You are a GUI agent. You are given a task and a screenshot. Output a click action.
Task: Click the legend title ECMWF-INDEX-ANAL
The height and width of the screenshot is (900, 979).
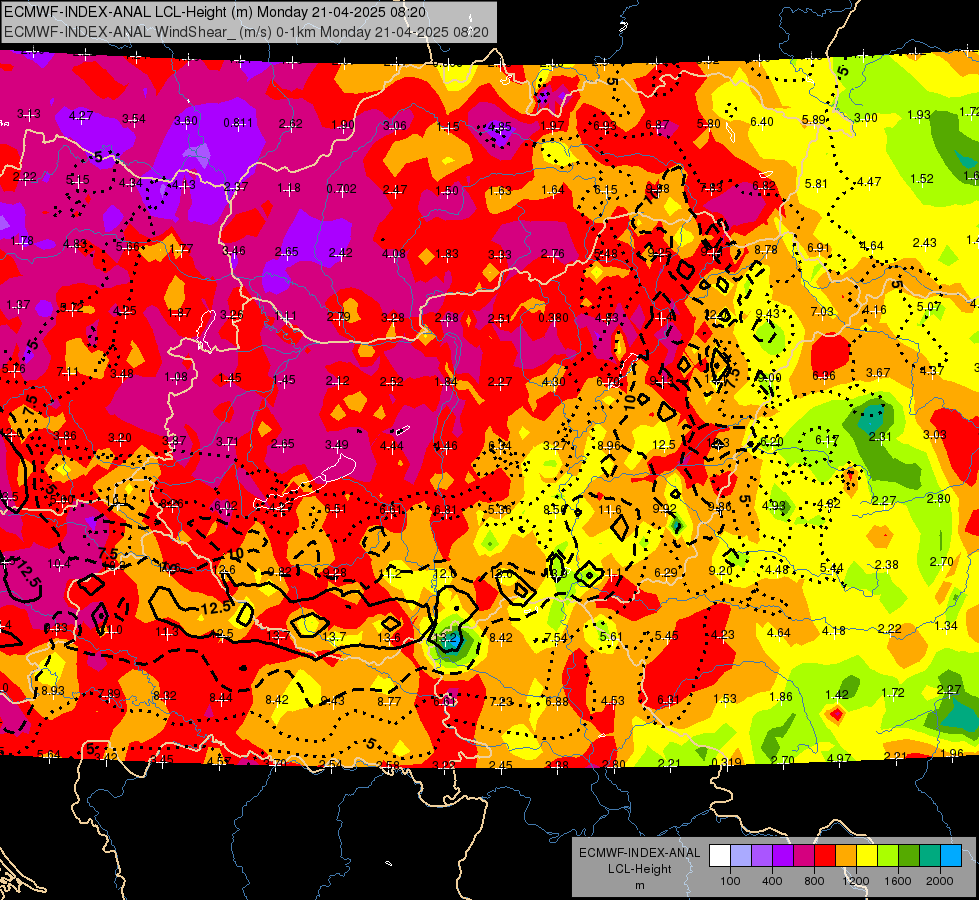pos(639,853)
